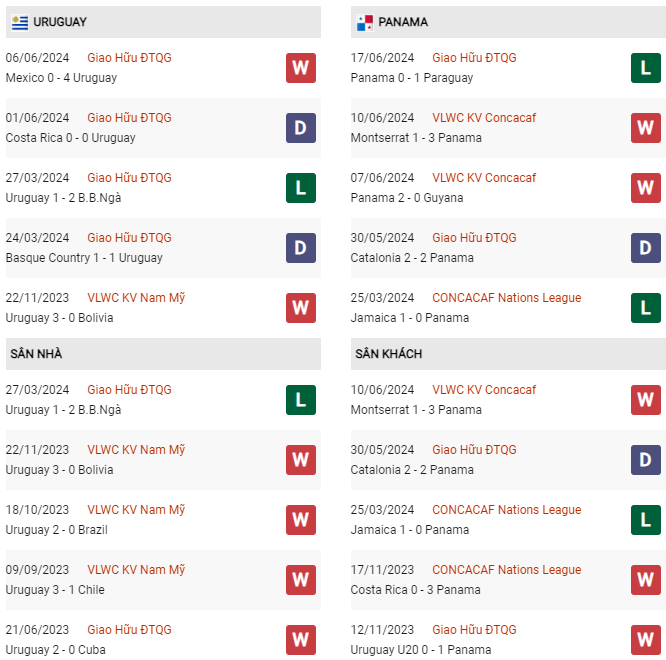Click W badge for Uruguay U20 0-1 Panama

tap(645, 640)
